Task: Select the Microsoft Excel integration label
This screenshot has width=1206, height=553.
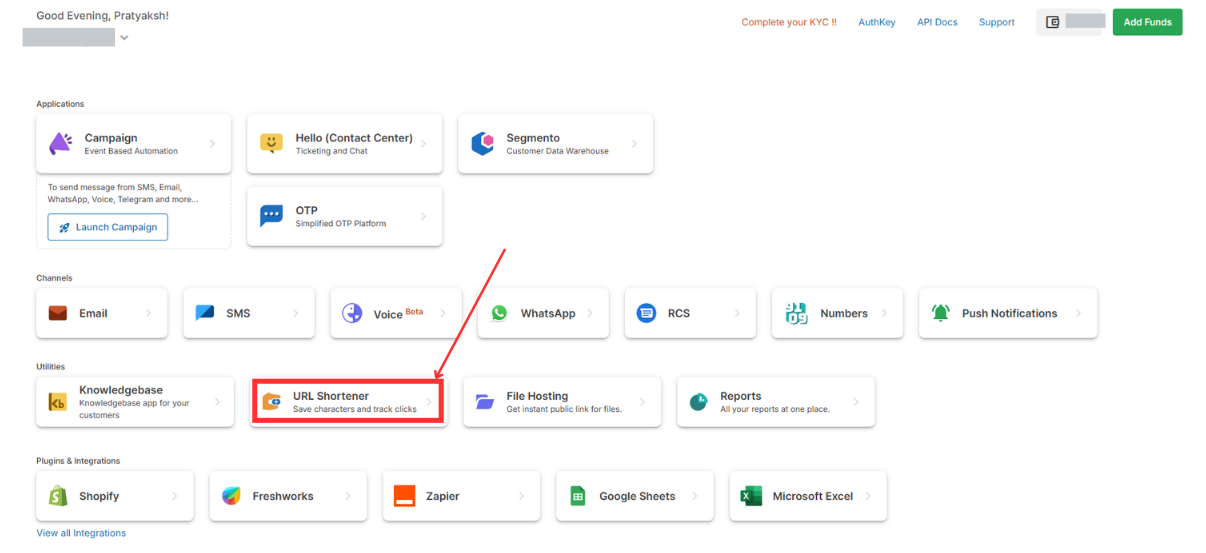Action: coord(813,496)
